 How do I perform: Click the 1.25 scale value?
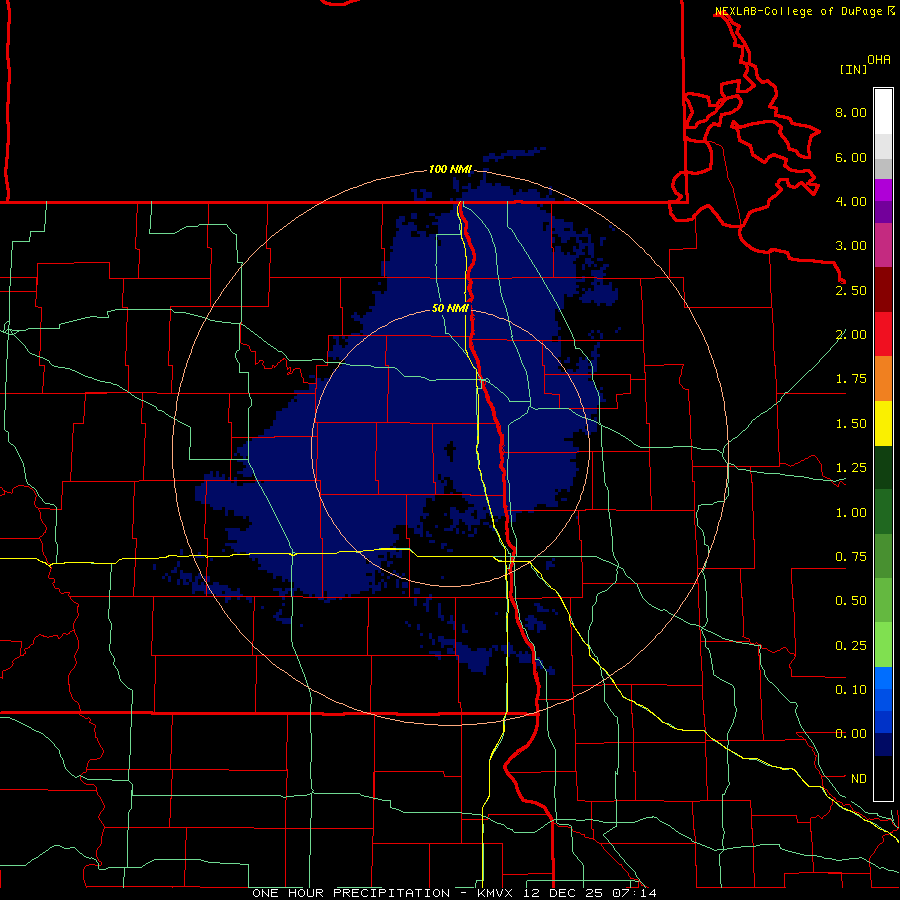coord(851,468)
